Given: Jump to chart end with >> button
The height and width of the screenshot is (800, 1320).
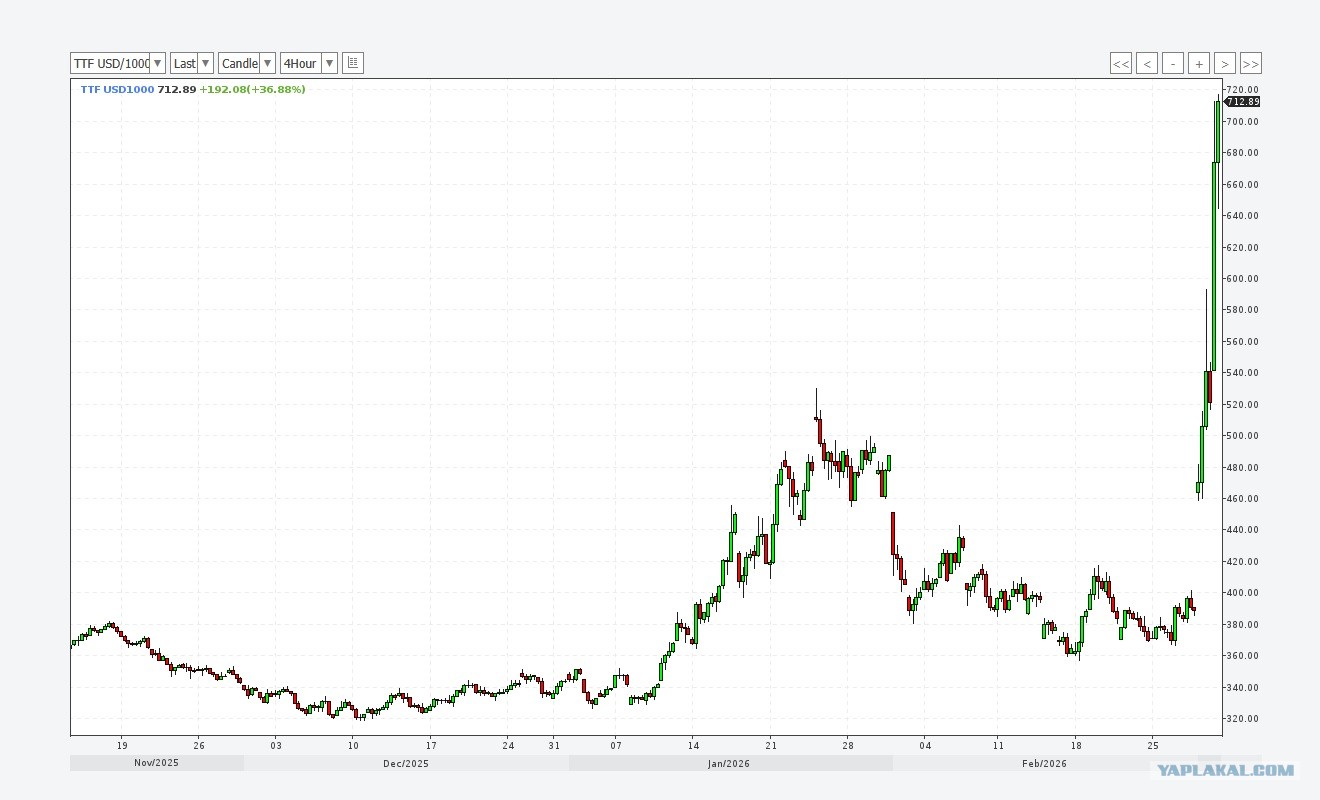Looking at the screenshot, I should 1251,64.
